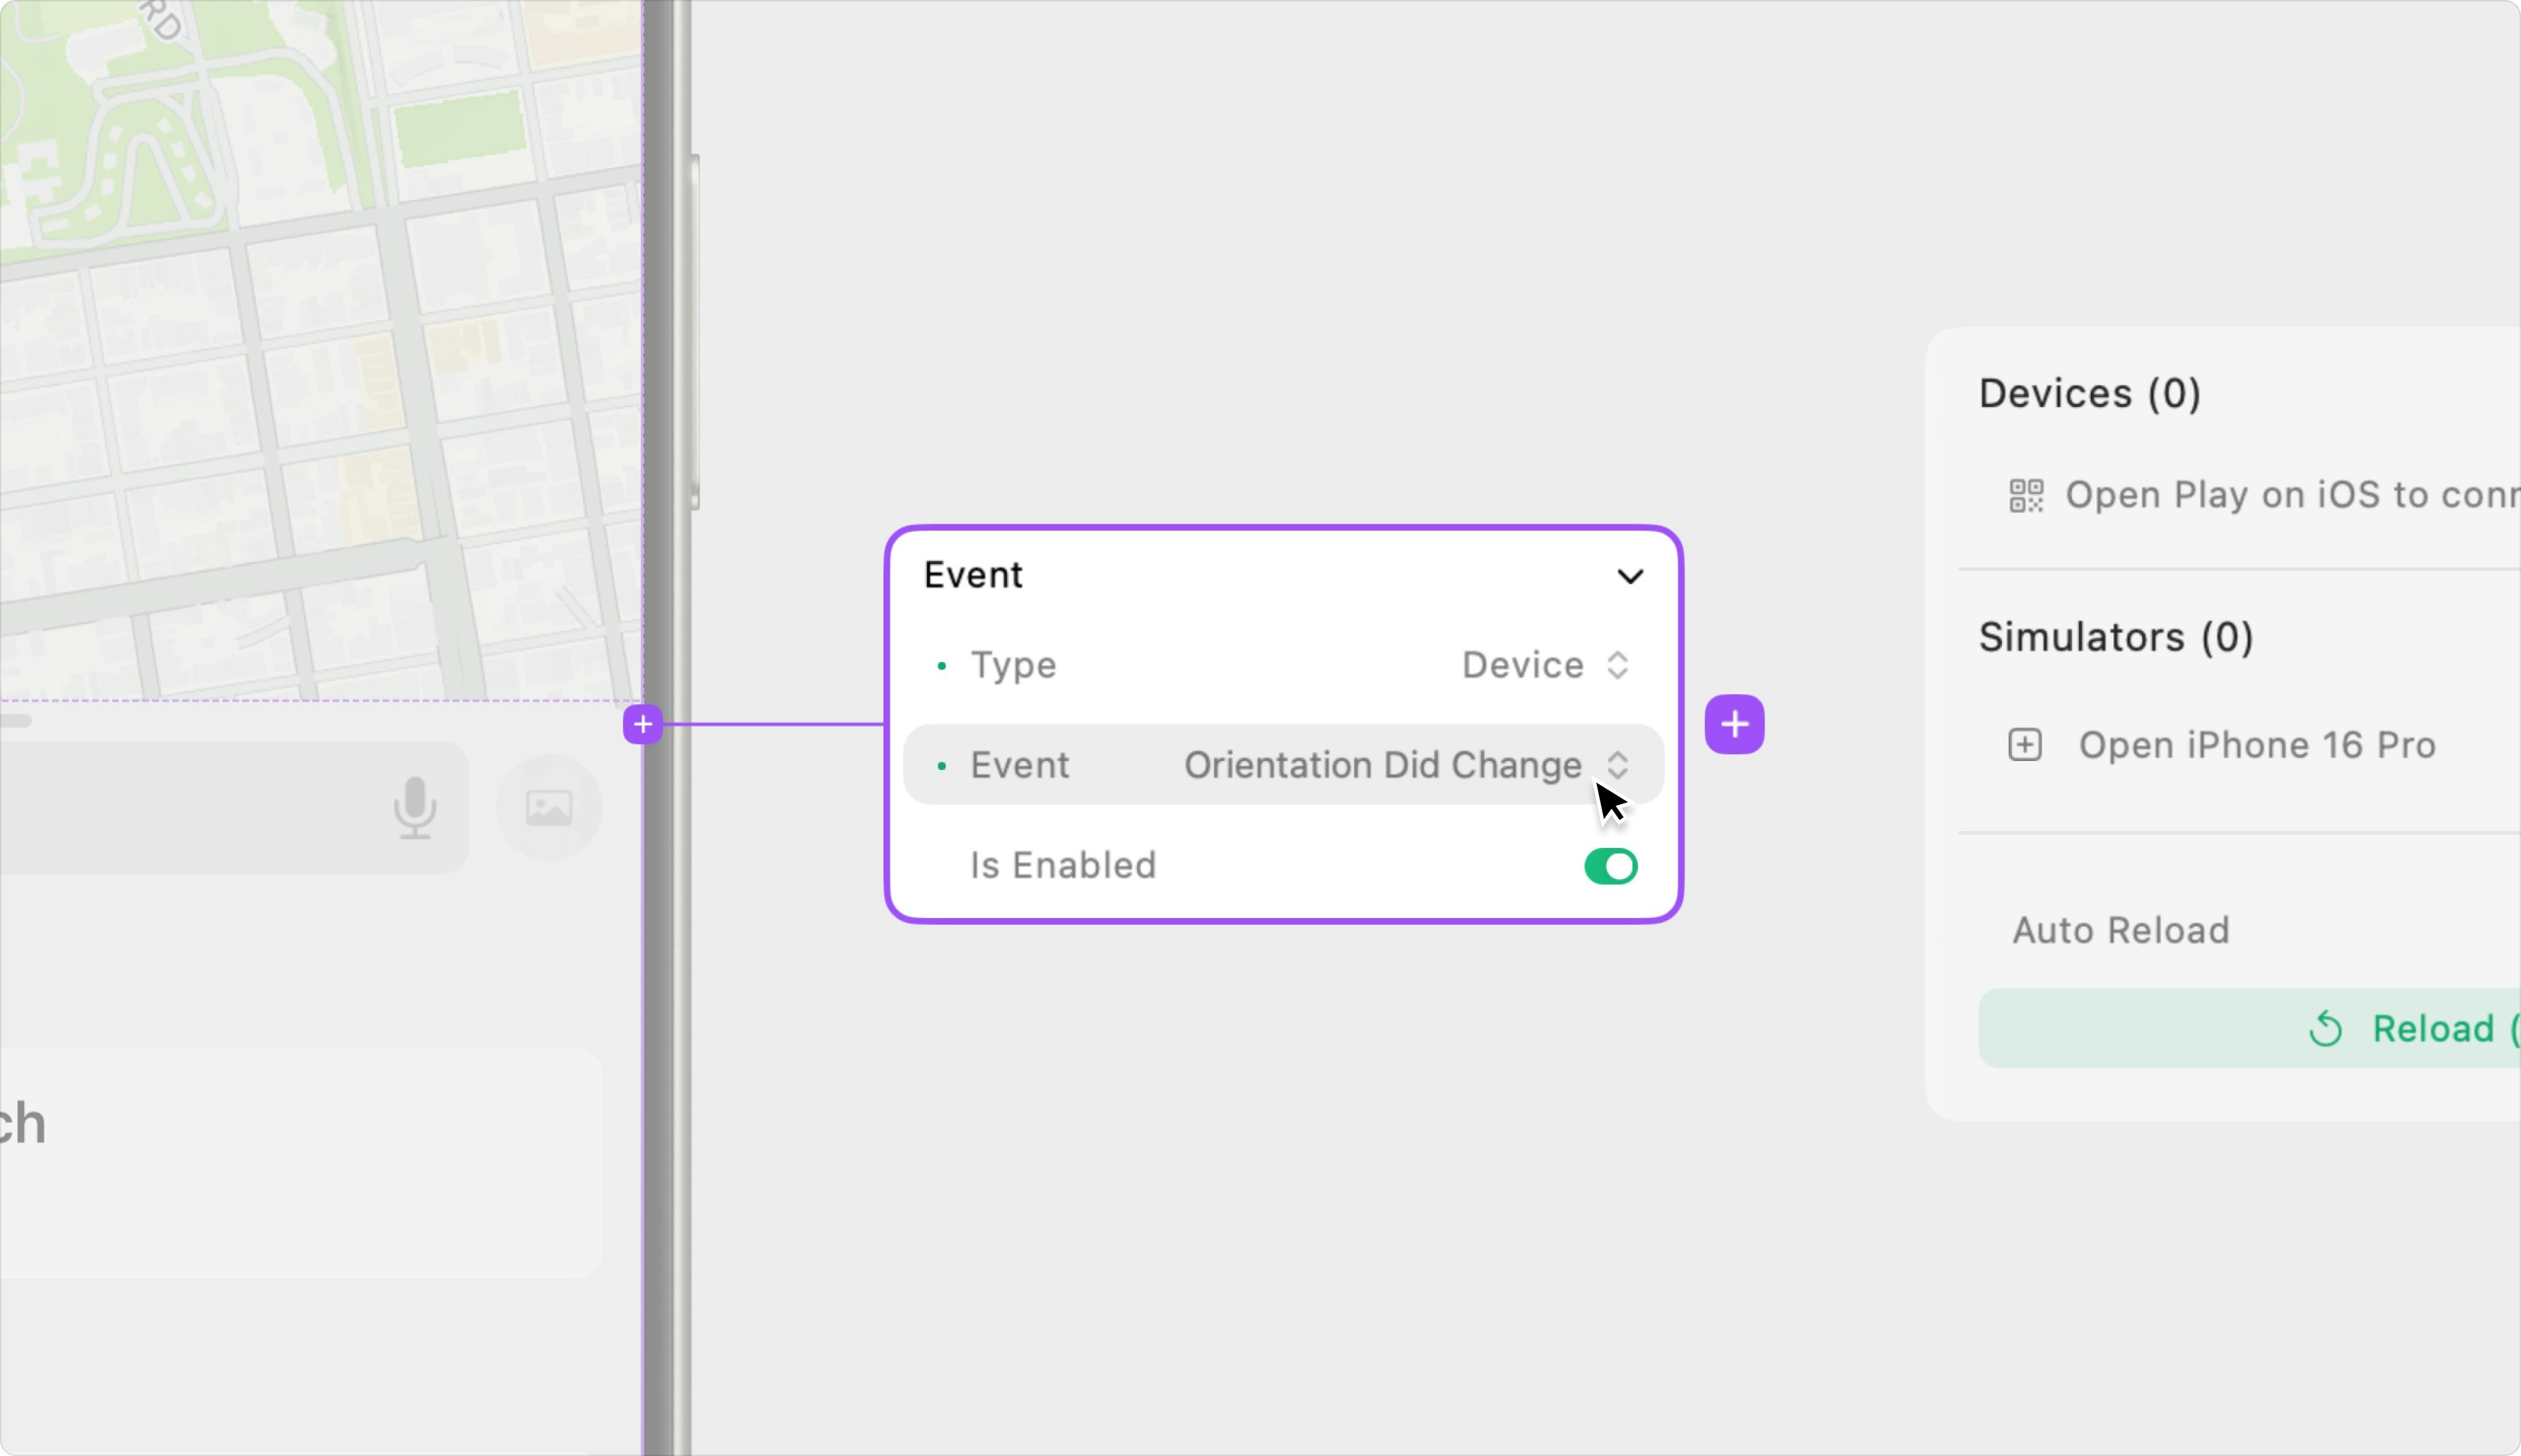Open the Orientation Did Change event dropdown
Screen dimensions: 2521x1456
1405,765
